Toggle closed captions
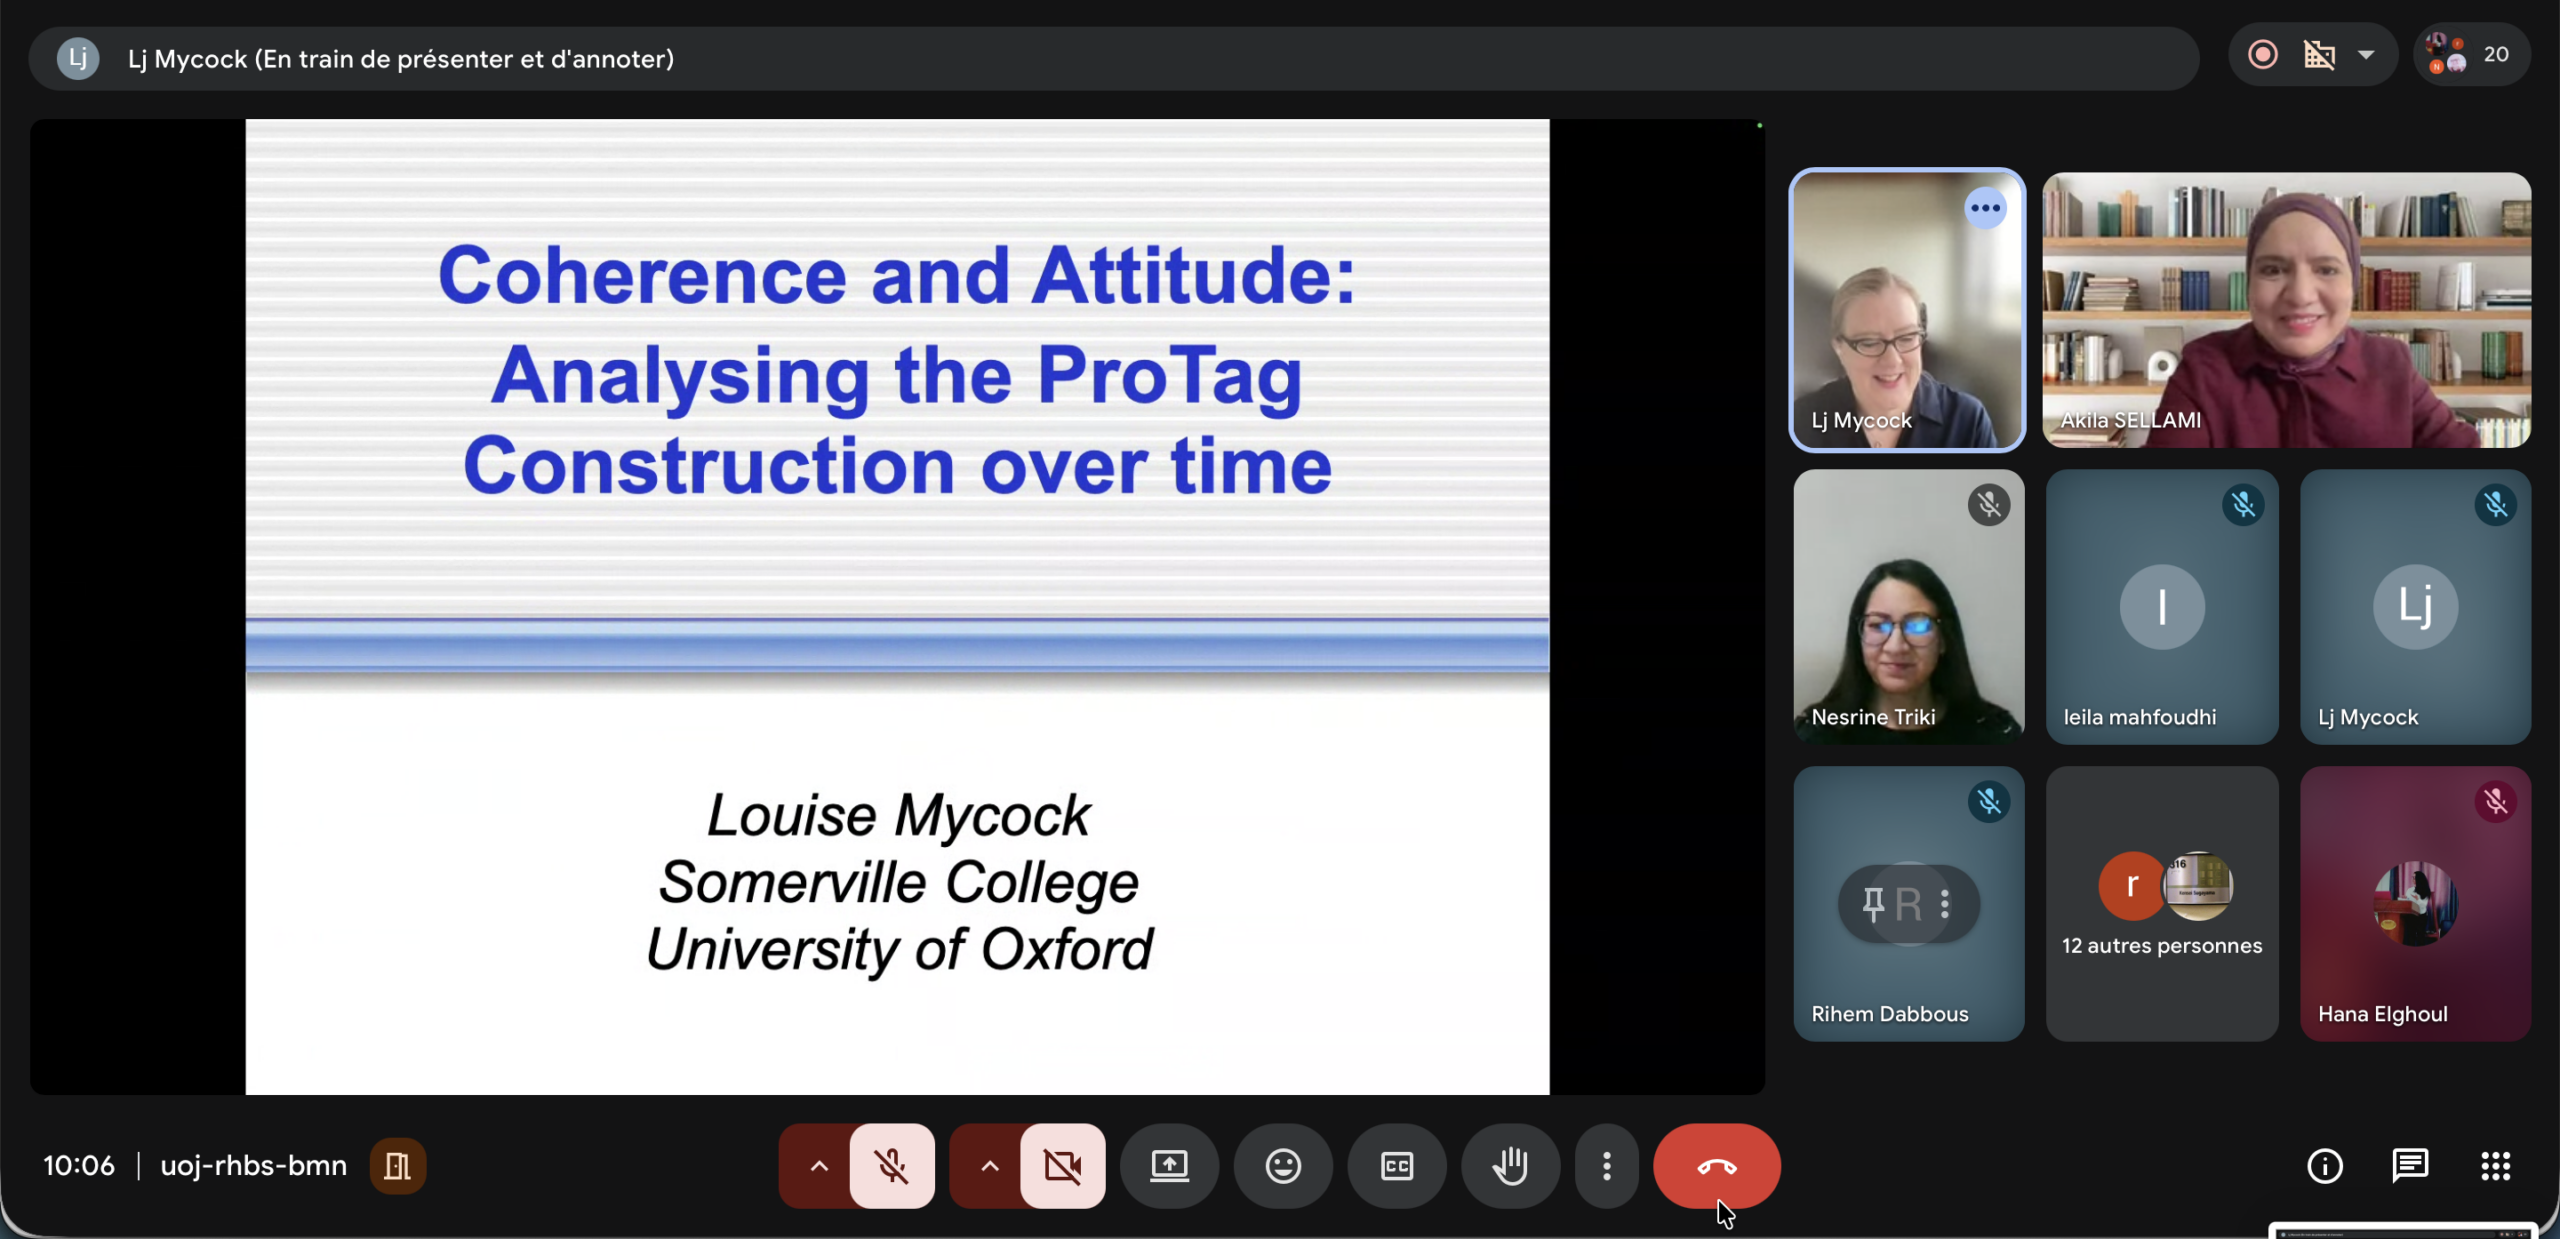 (x=1397, y=1165)
